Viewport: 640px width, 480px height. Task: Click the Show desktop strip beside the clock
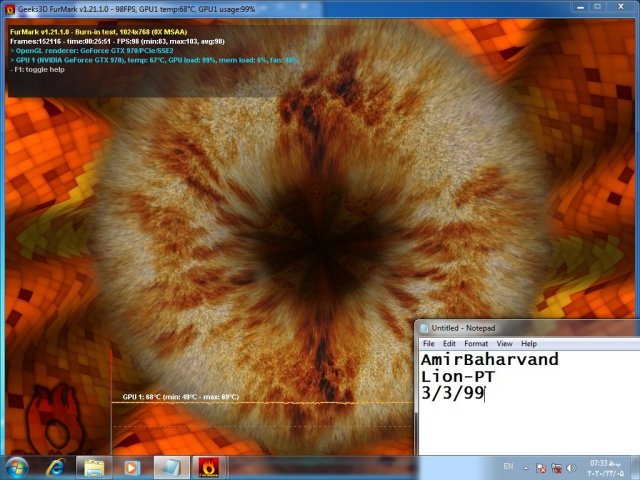pyautogui.click(x=636, y=468)
